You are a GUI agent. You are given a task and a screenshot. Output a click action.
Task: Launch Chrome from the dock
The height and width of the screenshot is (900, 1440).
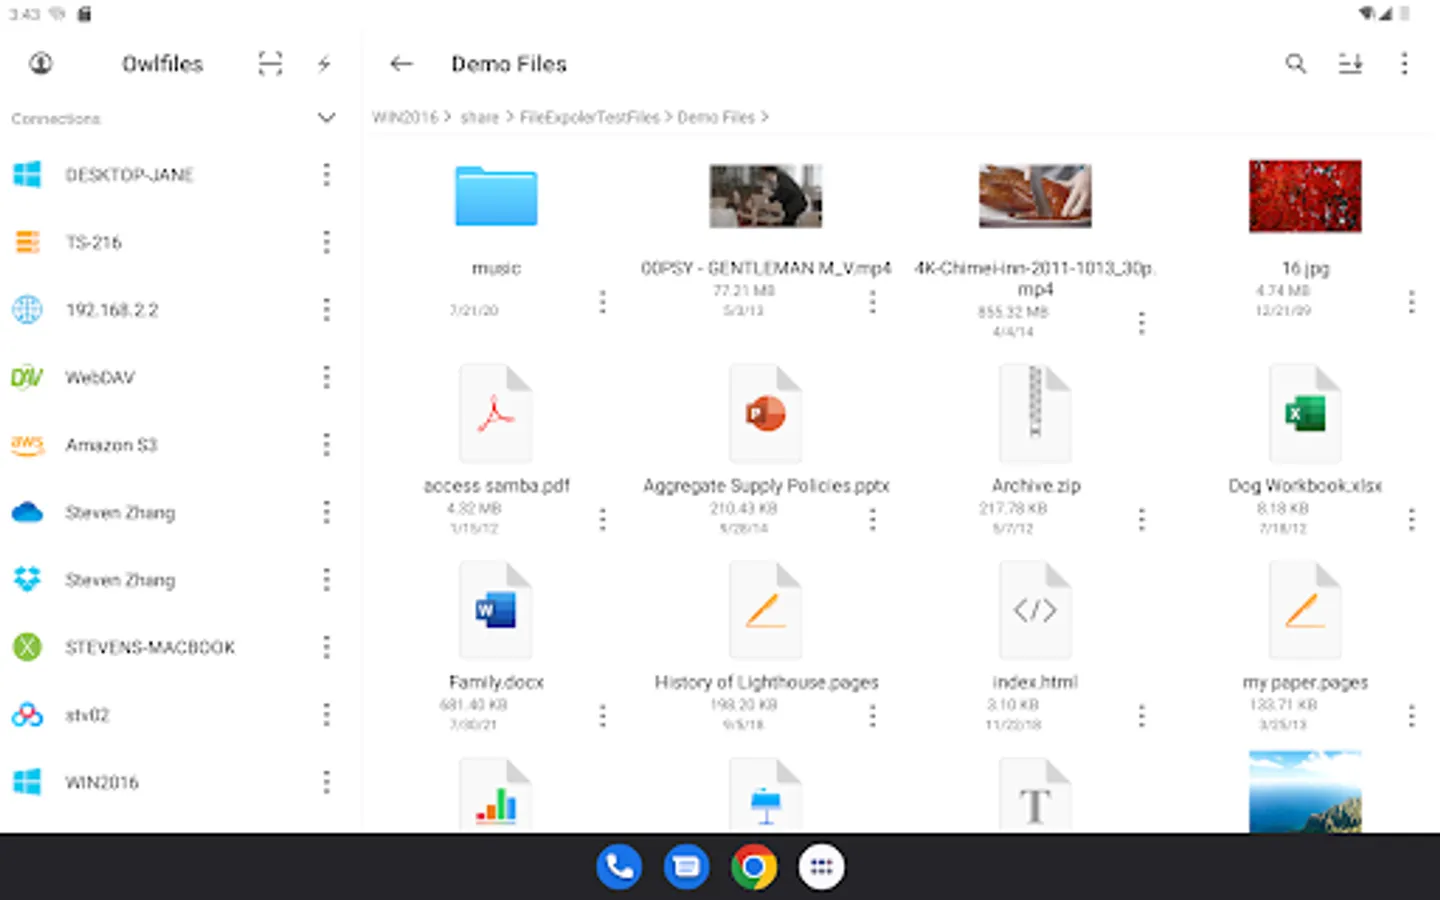(x=754, y=867)
